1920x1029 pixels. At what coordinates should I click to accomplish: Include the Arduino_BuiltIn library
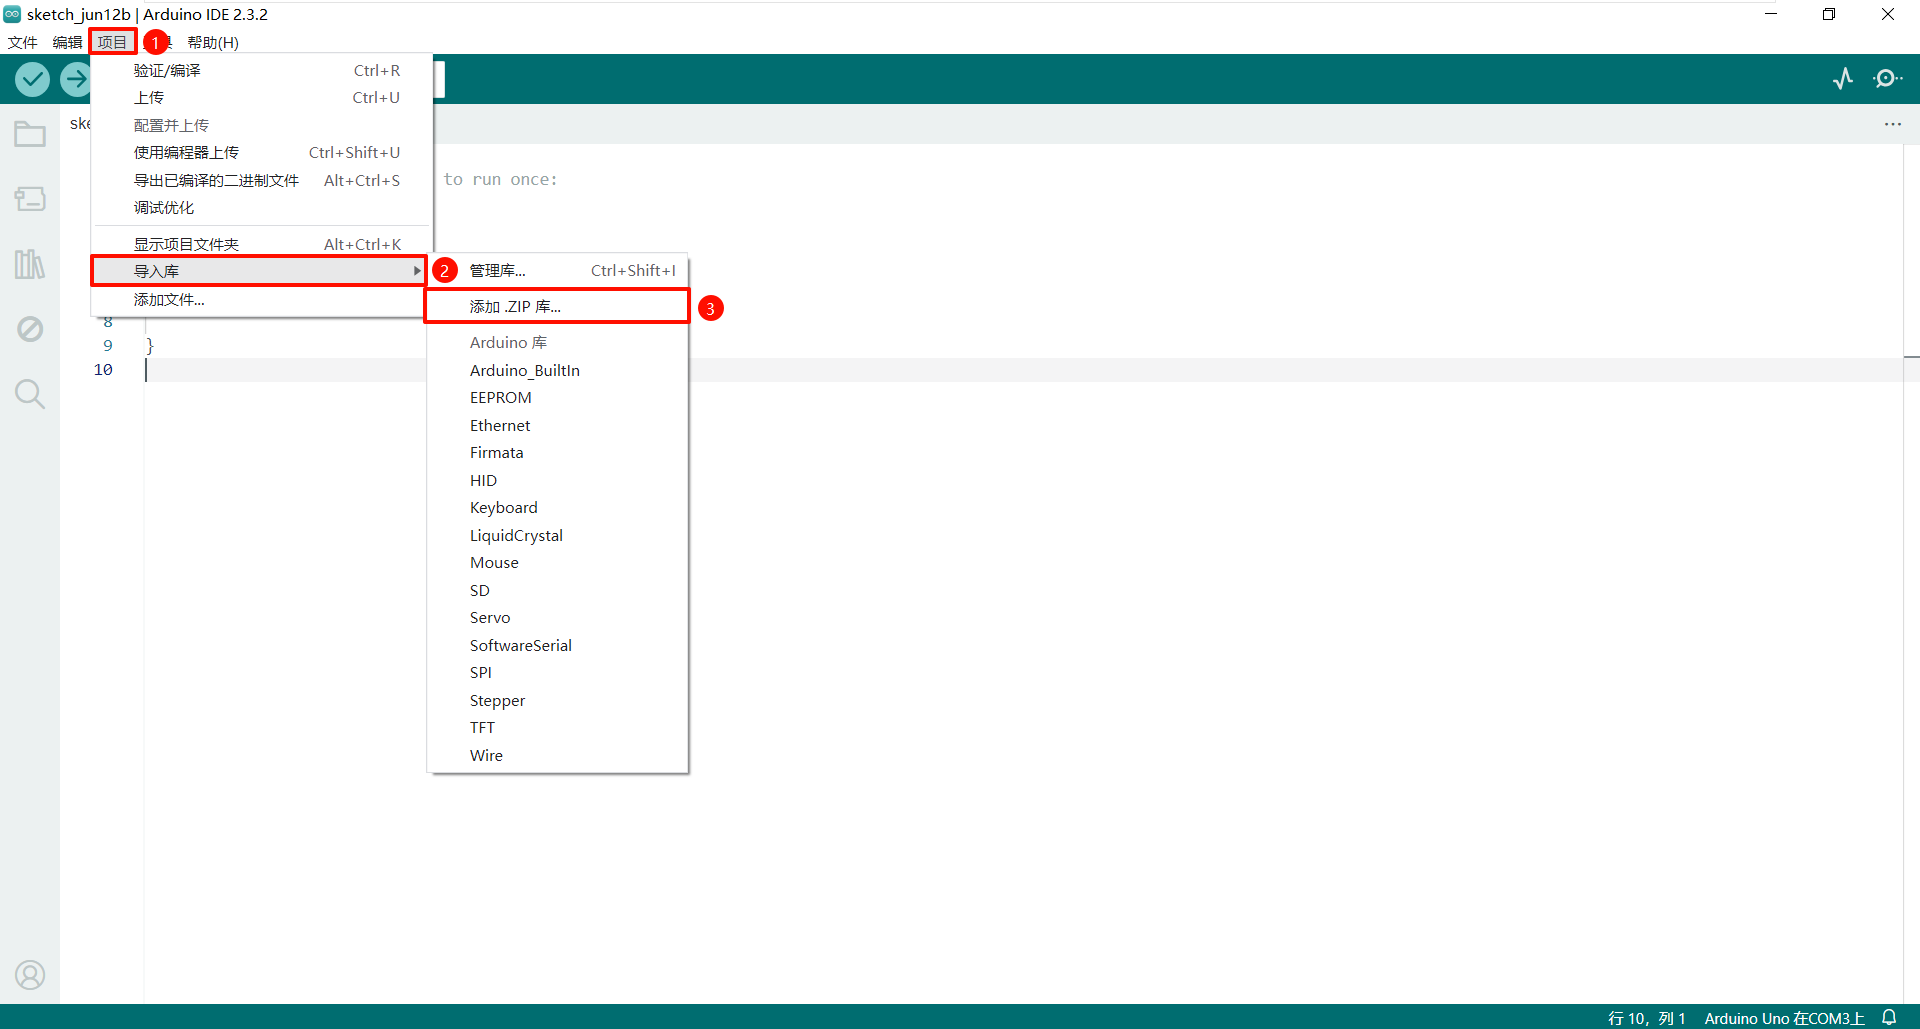[558, 370]
